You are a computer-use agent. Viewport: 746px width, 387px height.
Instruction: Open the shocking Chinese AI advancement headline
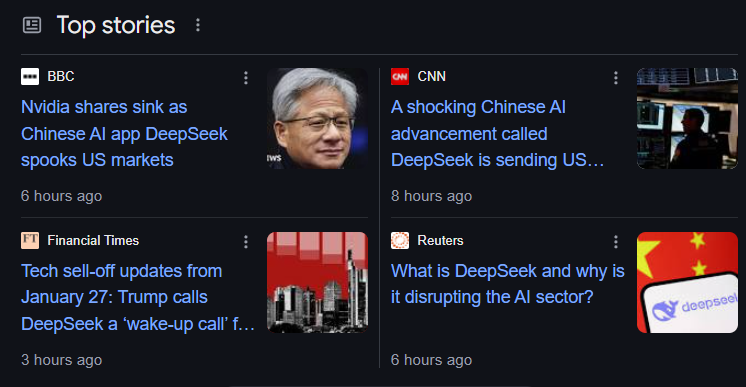(x=497, y=133)
